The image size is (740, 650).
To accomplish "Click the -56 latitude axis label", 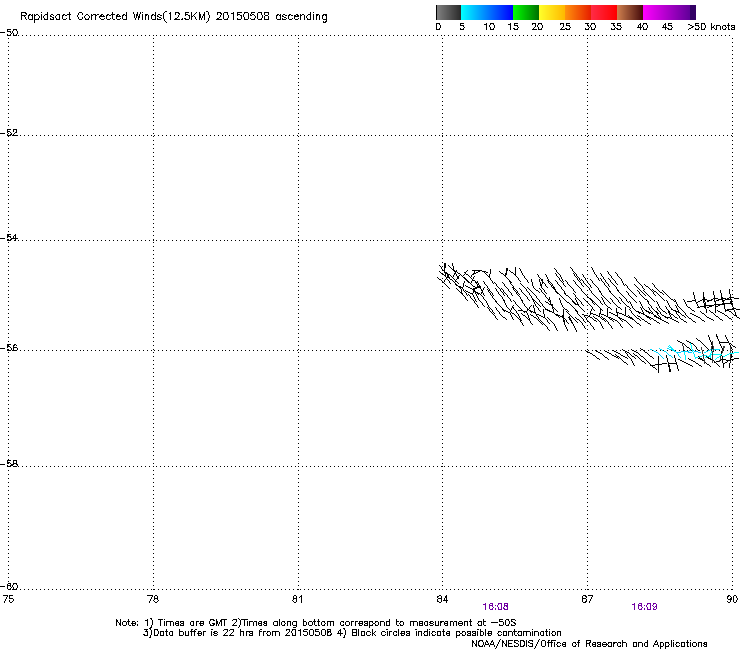I will (9, 348).
